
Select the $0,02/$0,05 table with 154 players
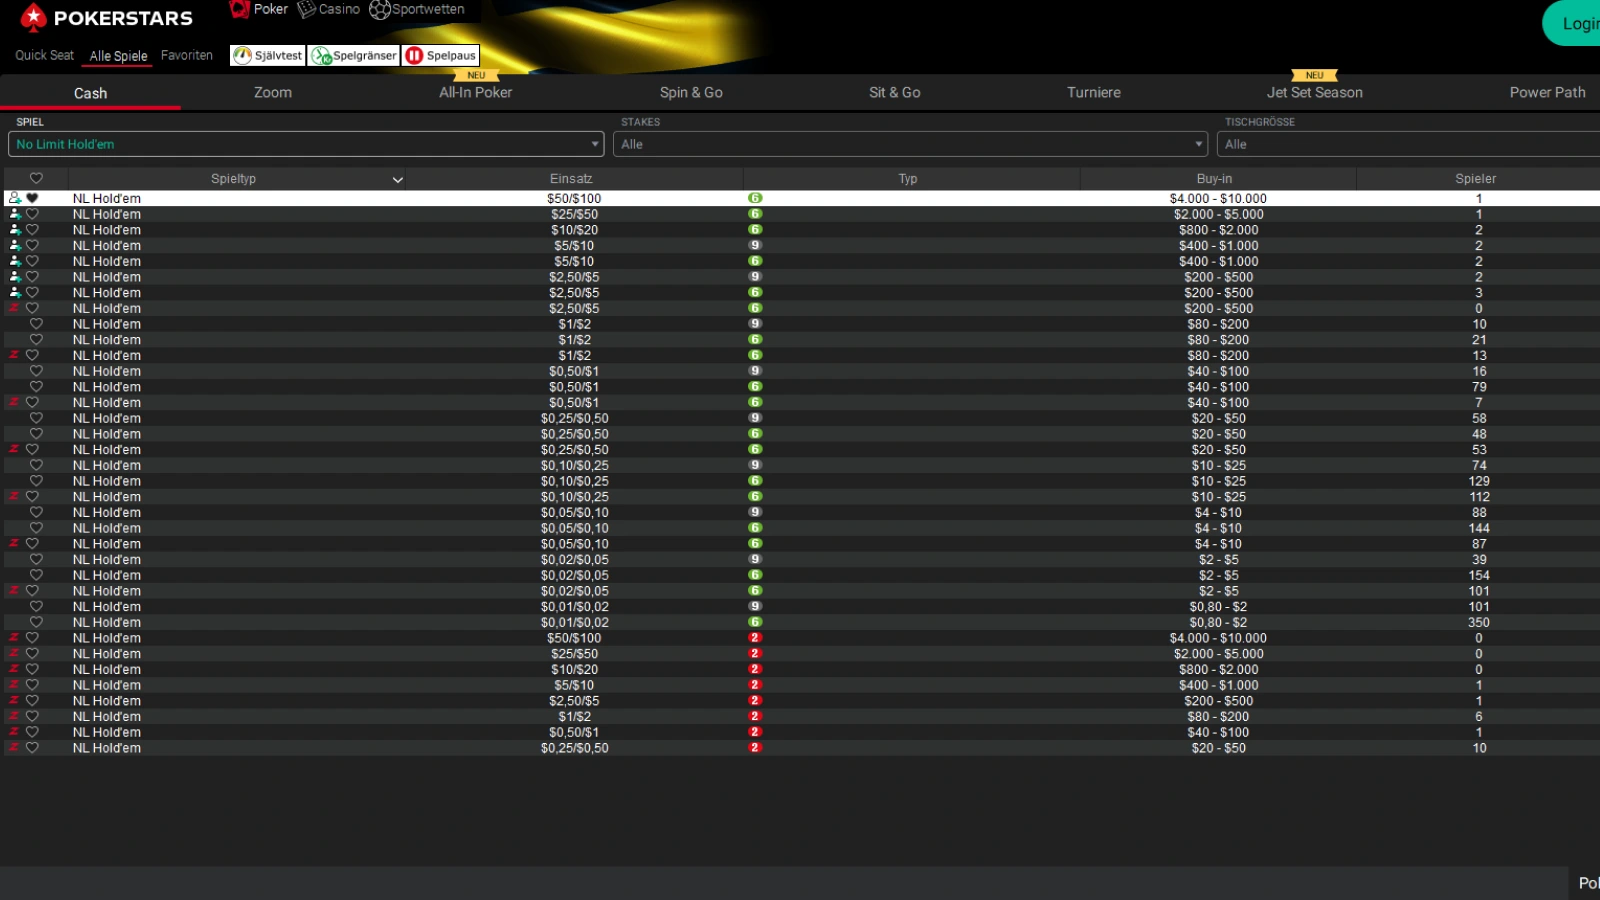[x=802, y=575]
